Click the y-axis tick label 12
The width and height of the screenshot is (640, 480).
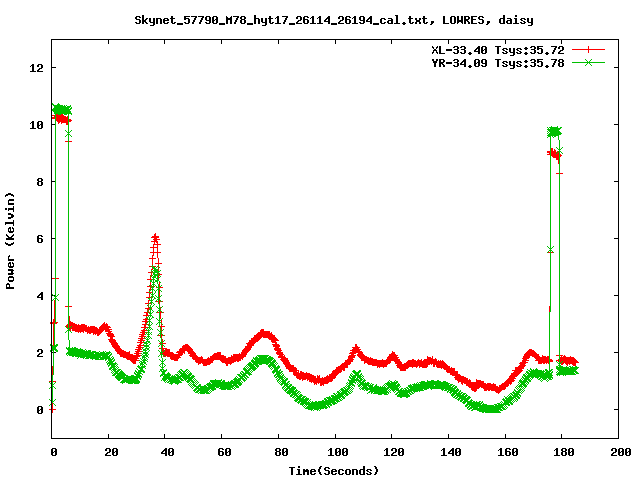(36, 68)
